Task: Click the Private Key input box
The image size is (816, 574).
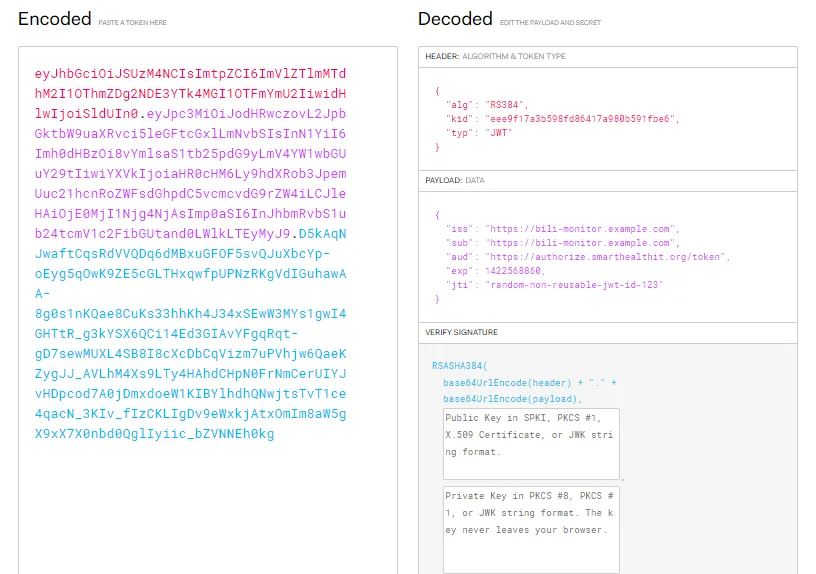Action: [531, 530]
